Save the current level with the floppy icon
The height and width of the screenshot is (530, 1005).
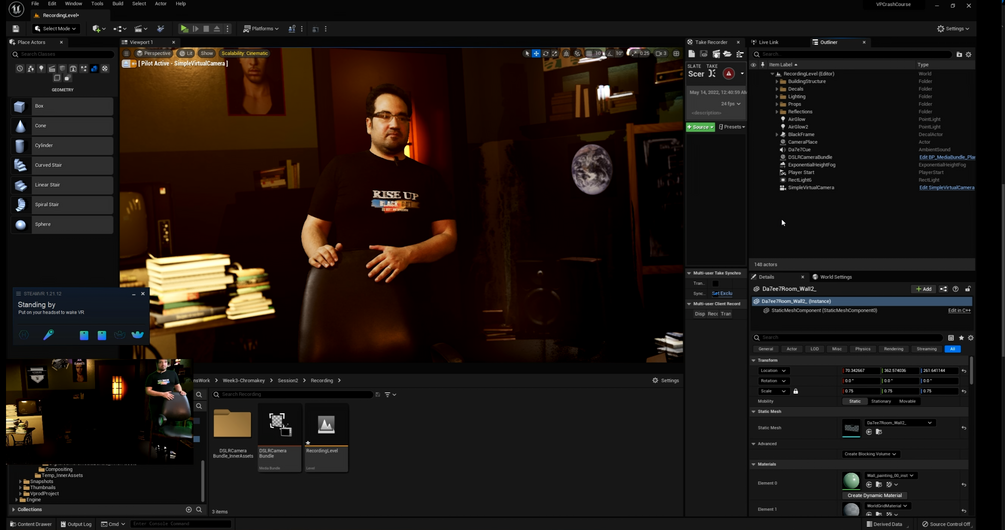(x=15, y=29)
